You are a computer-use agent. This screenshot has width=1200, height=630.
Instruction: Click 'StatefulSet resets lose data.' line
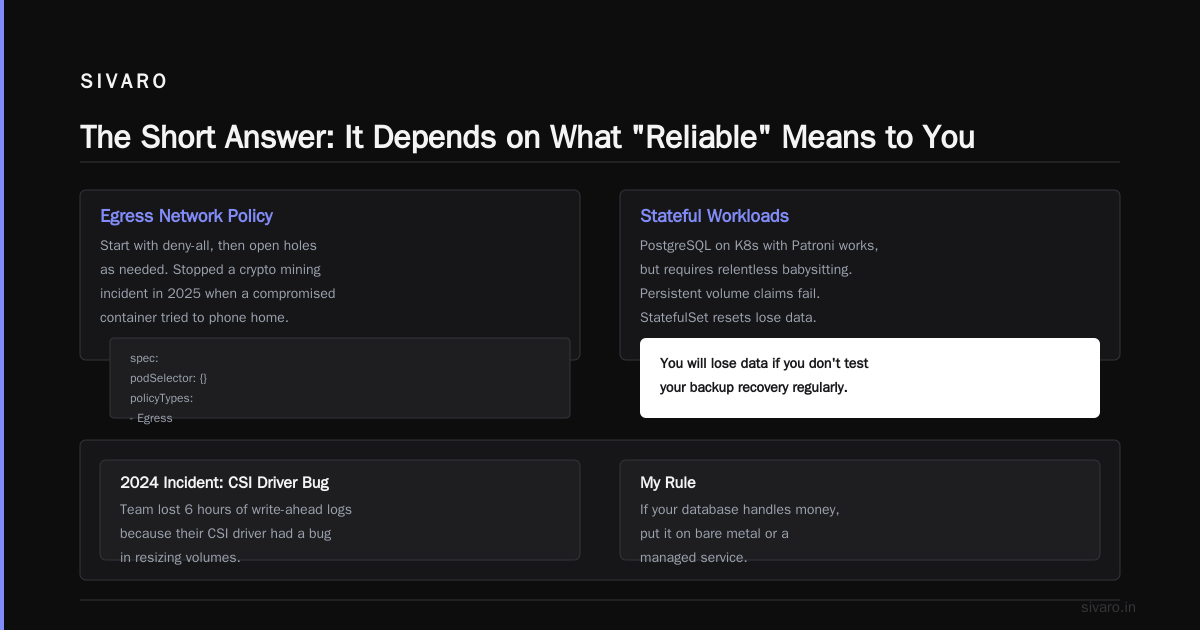tap(728, 317)
